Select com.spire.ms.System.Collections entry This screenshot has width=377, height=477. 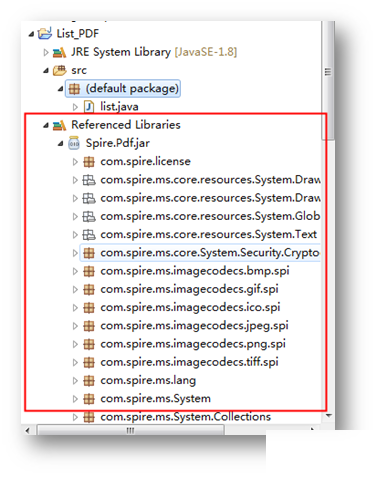[x=186, y=417]
